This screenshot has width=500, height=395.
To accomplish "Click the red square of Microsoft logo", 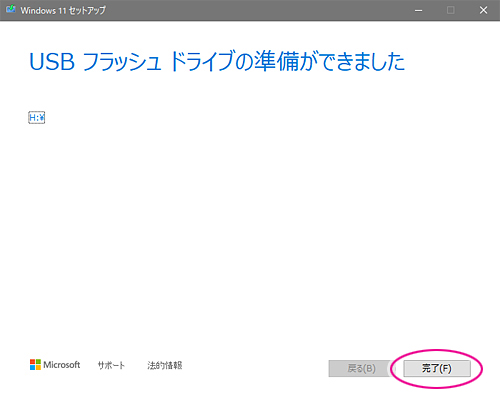I will coord(32,362).
